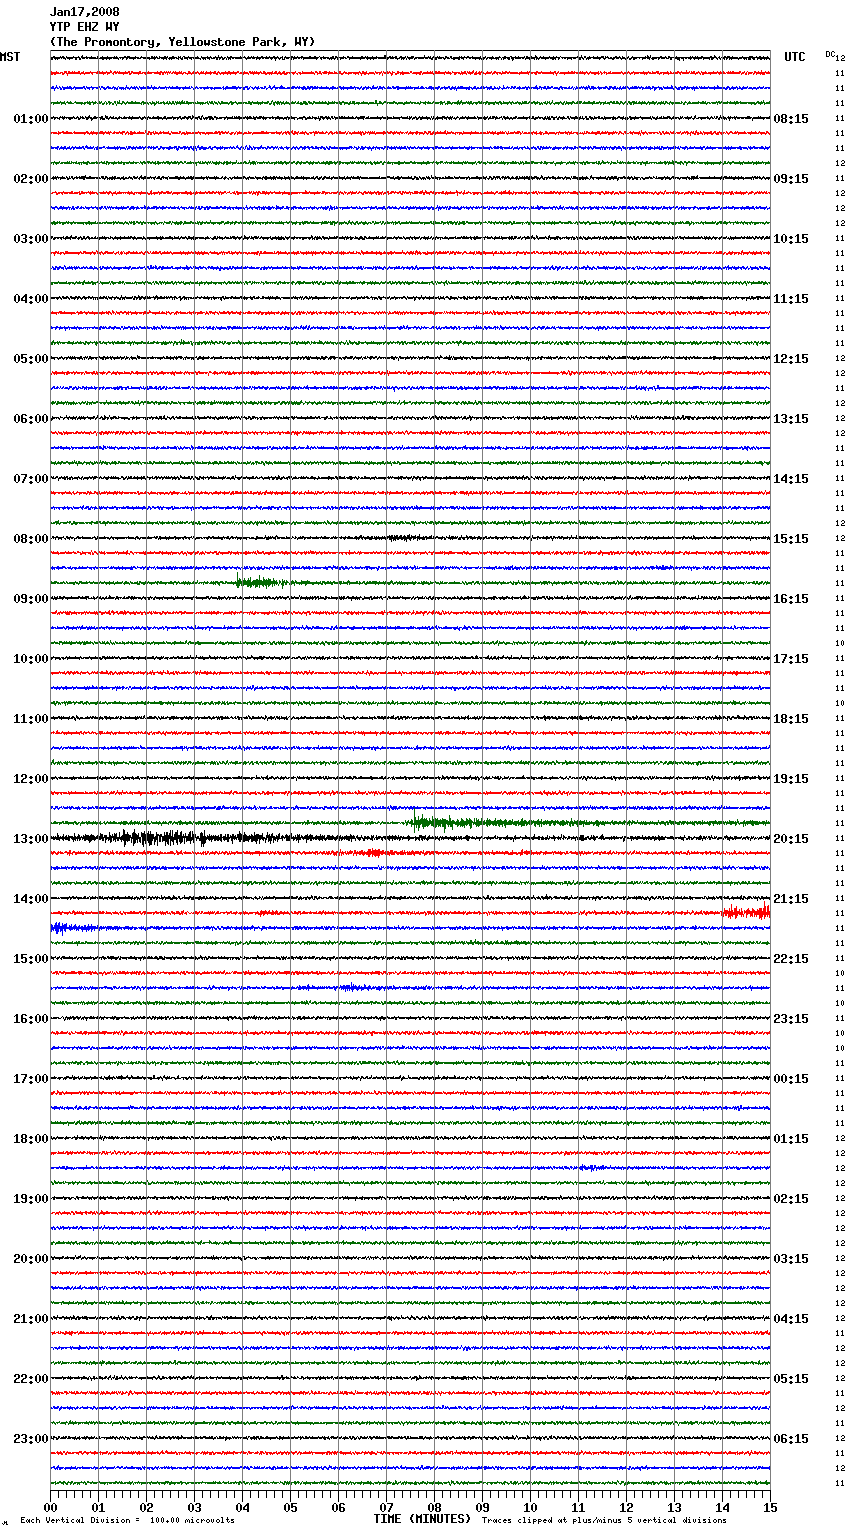Click the 12:00 MST time label
The width and height of the screenshot is (850, 1534).
[x=31, y=779]
